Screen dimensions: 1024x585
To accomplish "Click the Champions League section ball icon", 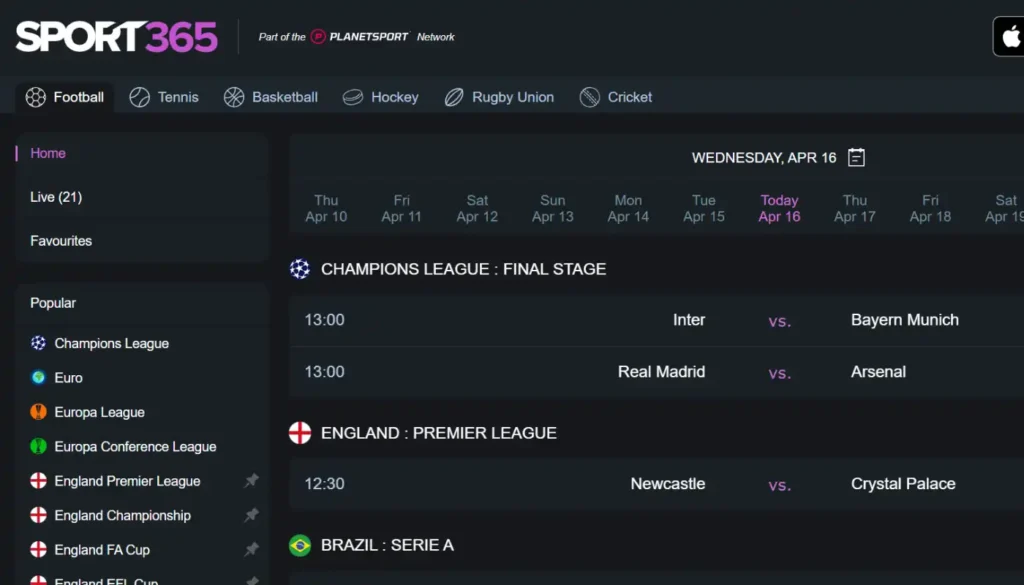I will (300, 269).
